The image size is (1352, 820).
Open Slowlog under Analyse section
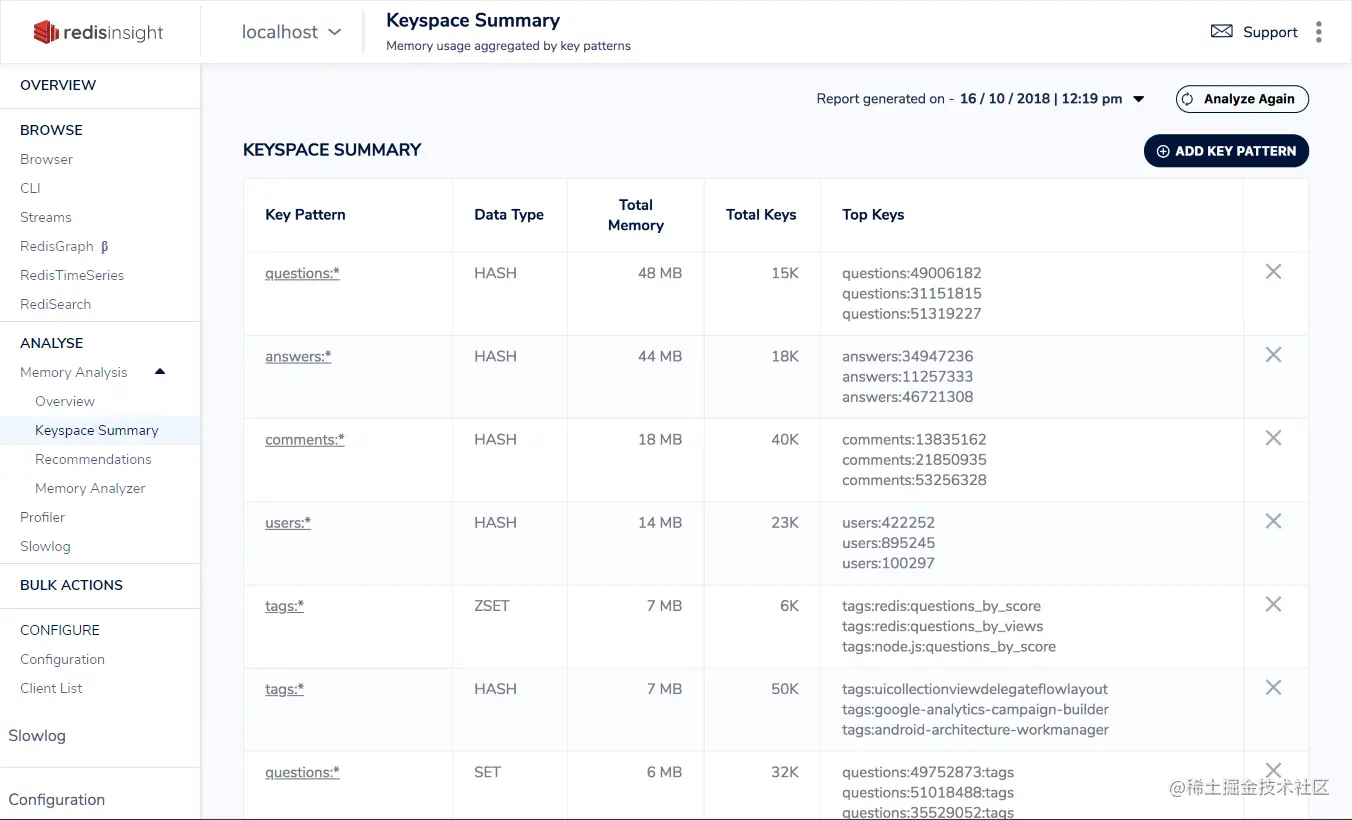(x=45, y=546)
